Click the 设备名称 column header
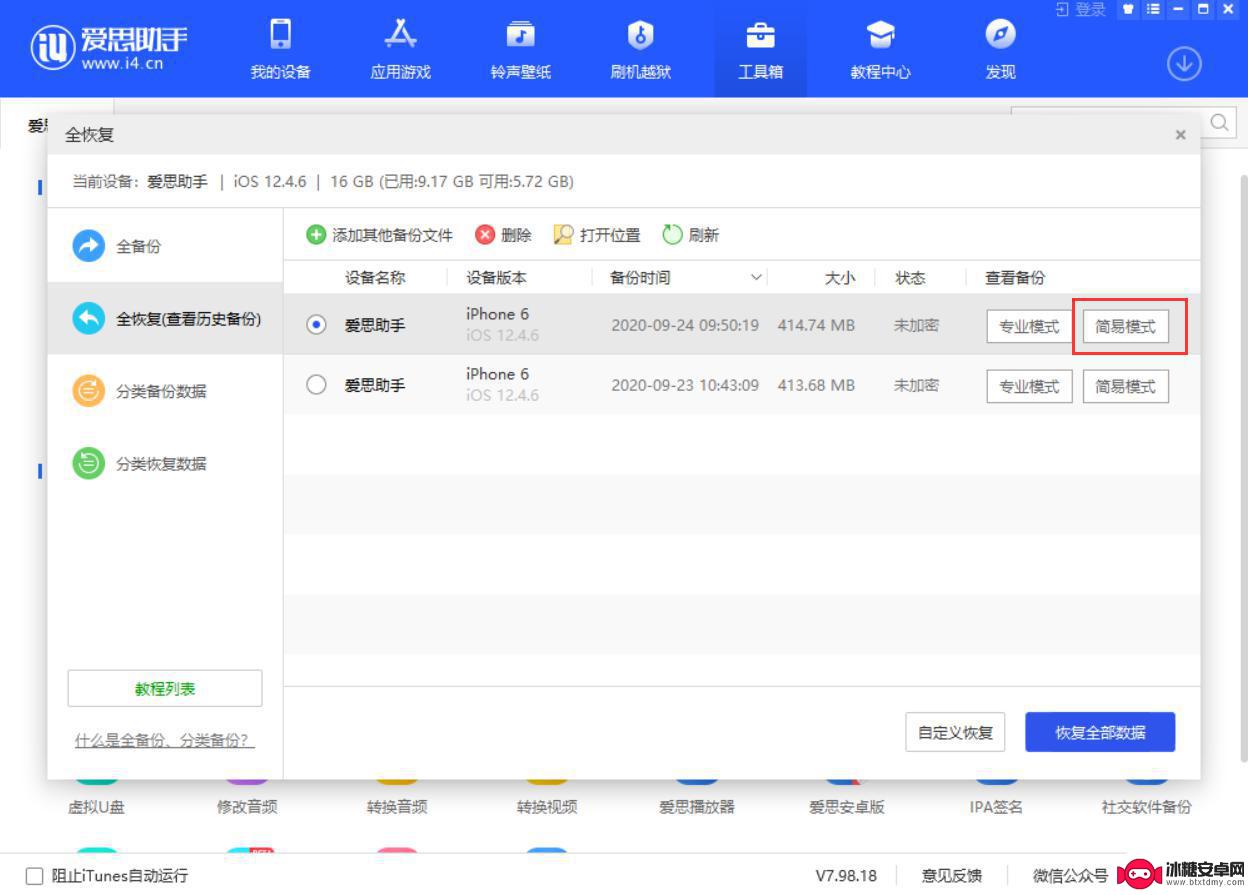 pos(375,278)
